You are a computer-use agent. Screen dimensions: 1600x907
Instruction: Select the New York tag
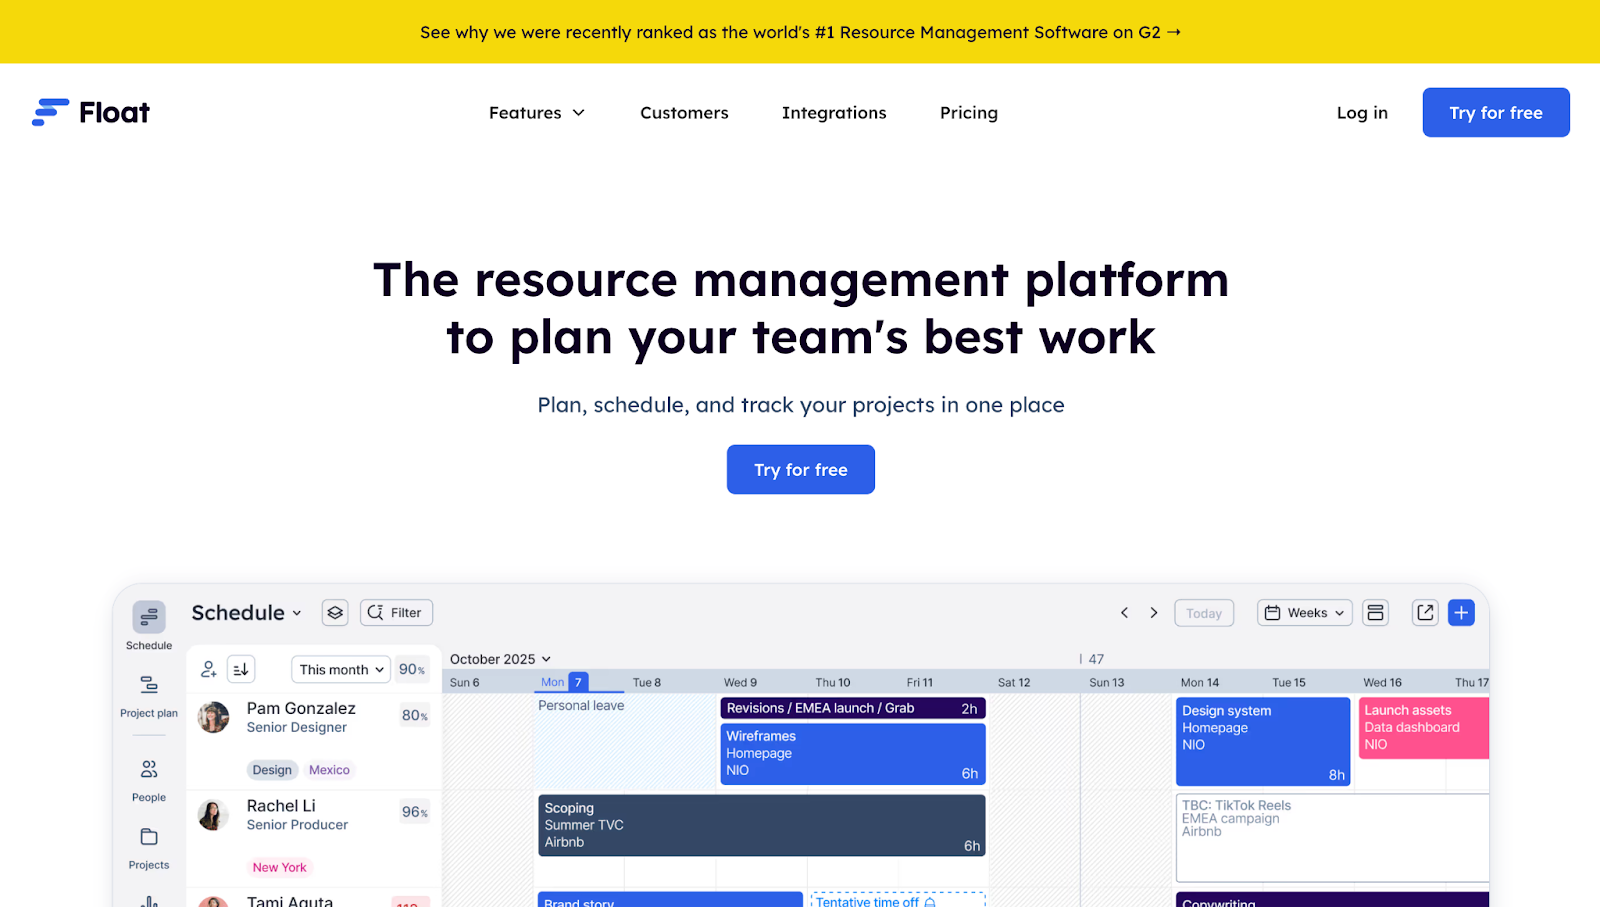[280, 867]
